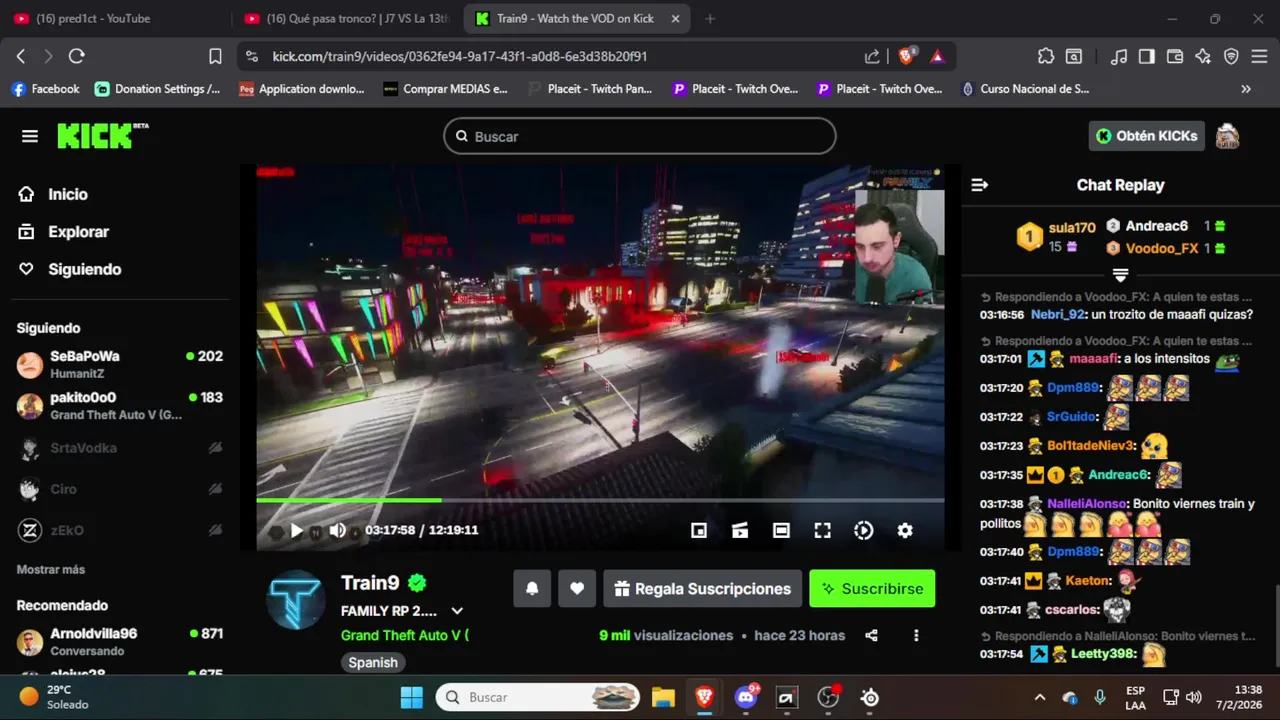Screen dimensions: 1280x720
Task: Open browser share page icon
Action: [x=872, y=57]
